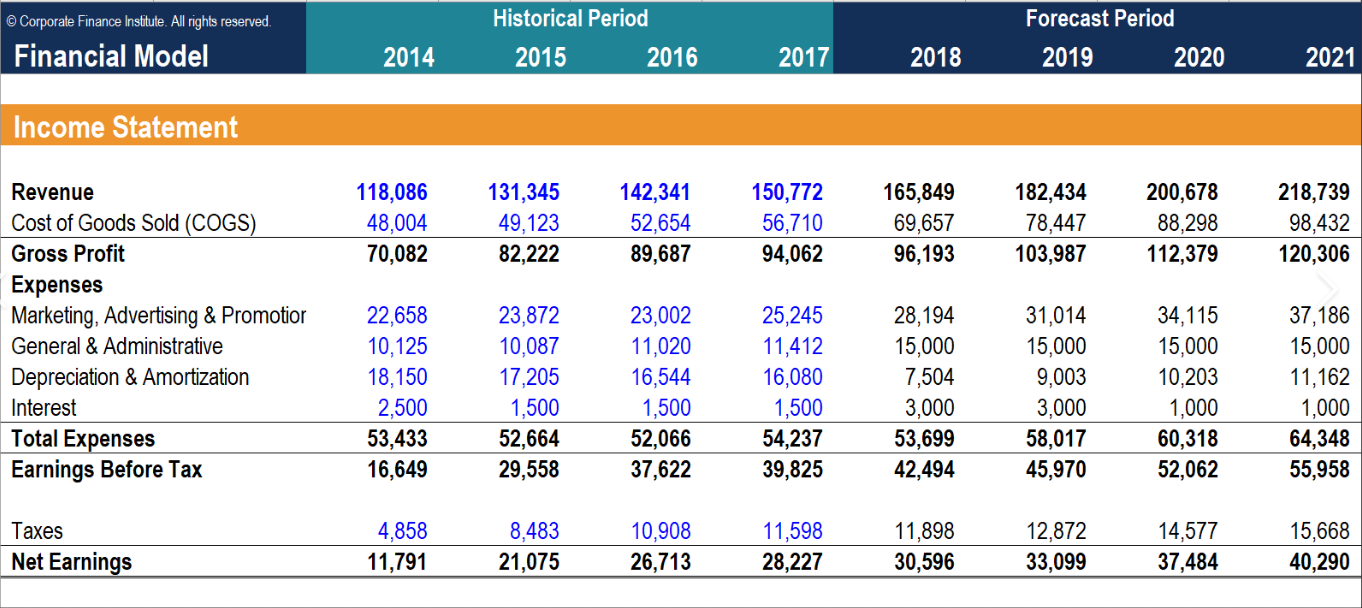
Task: Click earnings before tax 52,062
Action: click(1188, 470)
